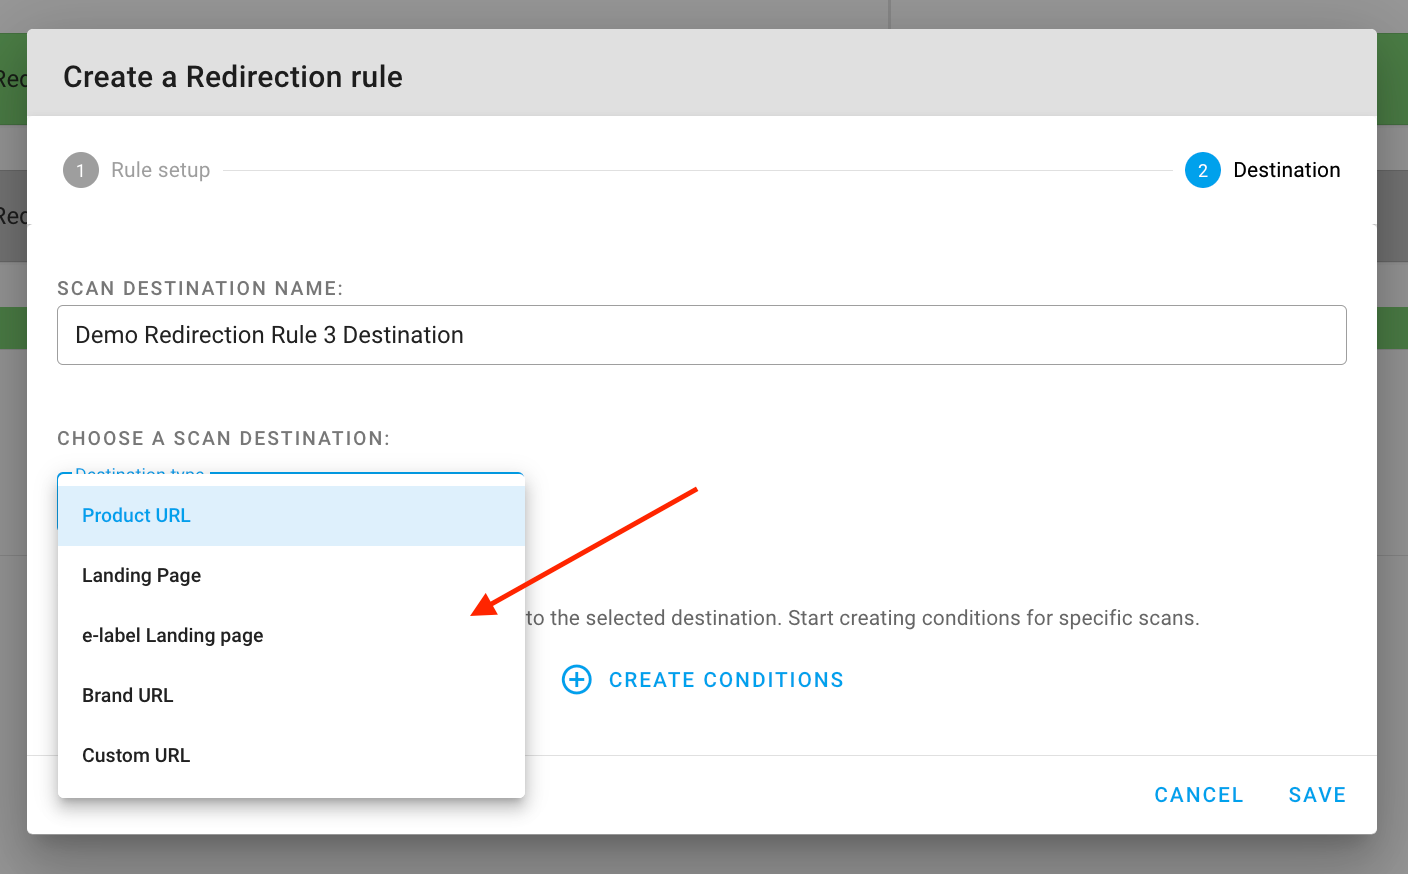
Task: Select the Destination step label
Action: [x=1286, y=170]
